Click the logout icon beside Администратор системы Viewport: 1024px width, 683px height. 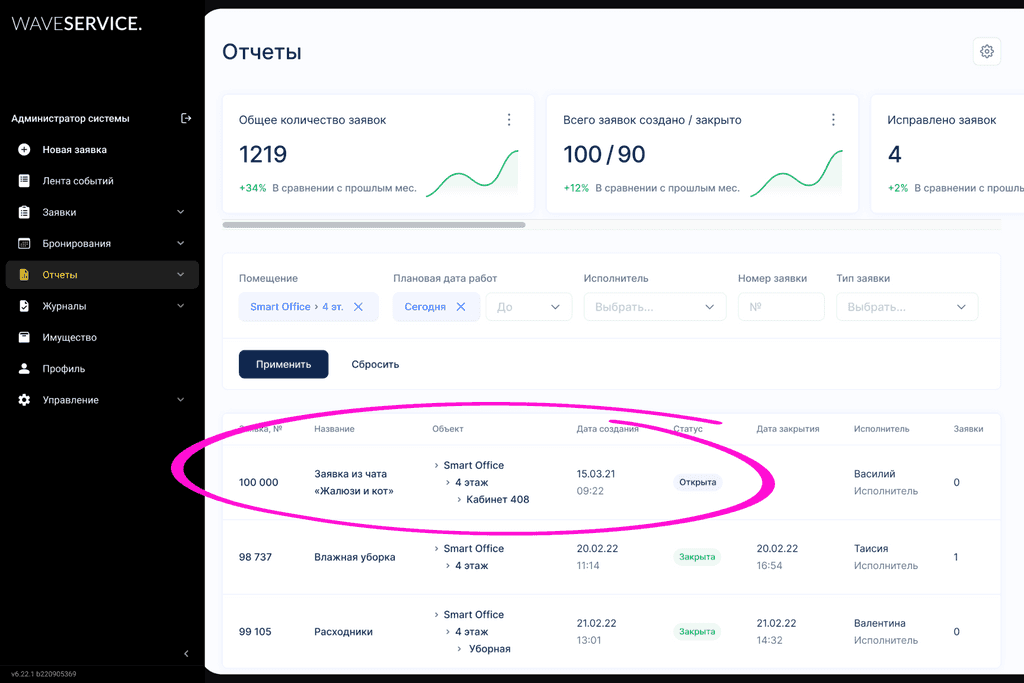186,118
